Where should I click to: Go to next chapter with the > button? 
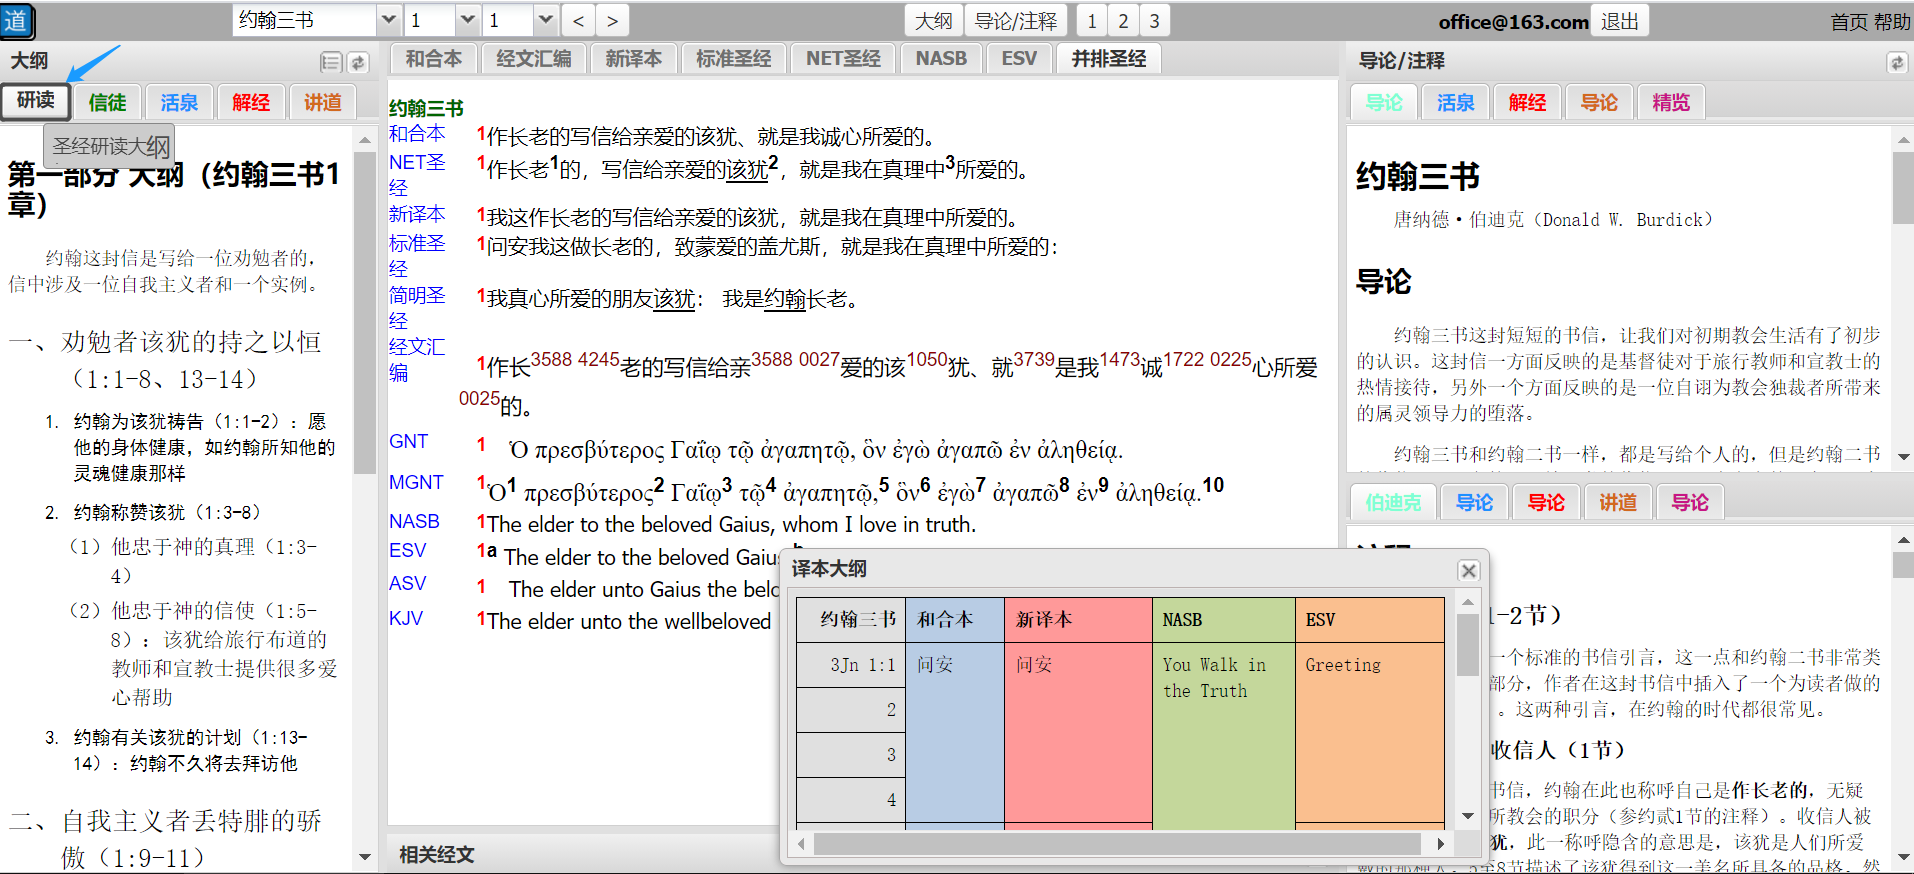(612, 21)
